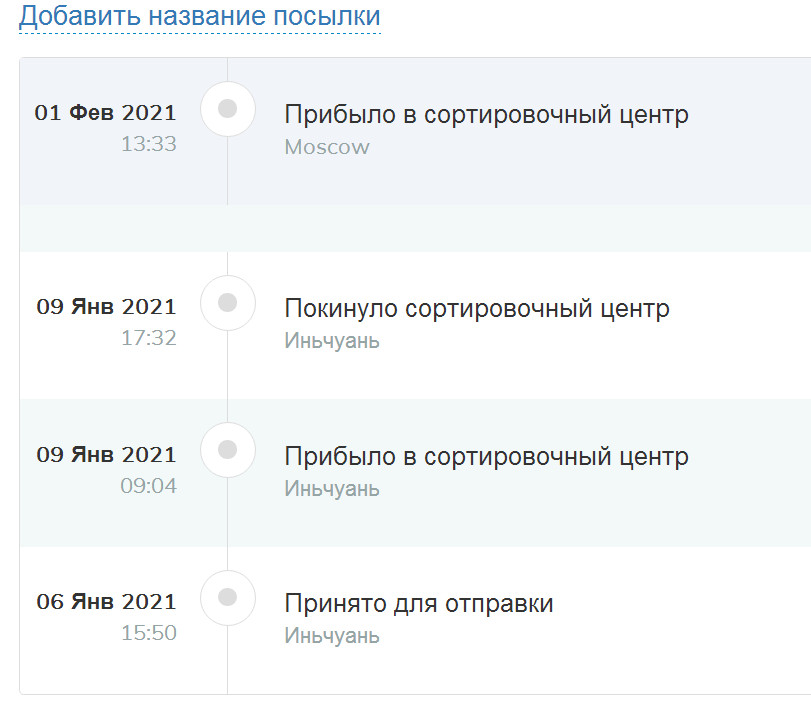The height and width of the screenshot is (708, 811).
Task: Click 'Иньчуань' under 'Покинуло сортировочный центр'
Action: point(332,341)
